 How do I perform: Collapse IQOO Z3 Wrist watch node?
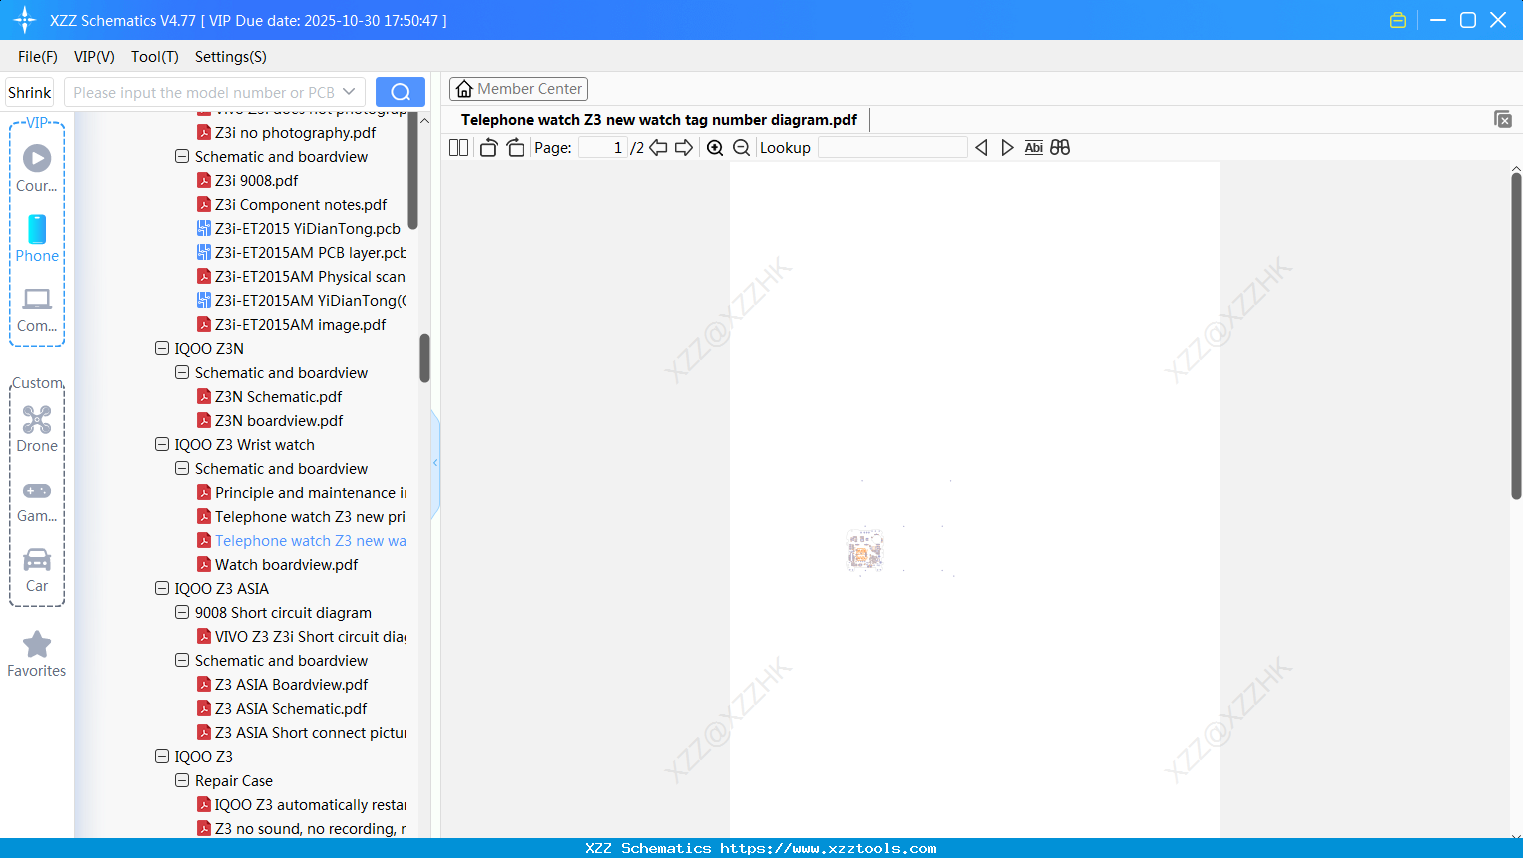pos(162,445)
